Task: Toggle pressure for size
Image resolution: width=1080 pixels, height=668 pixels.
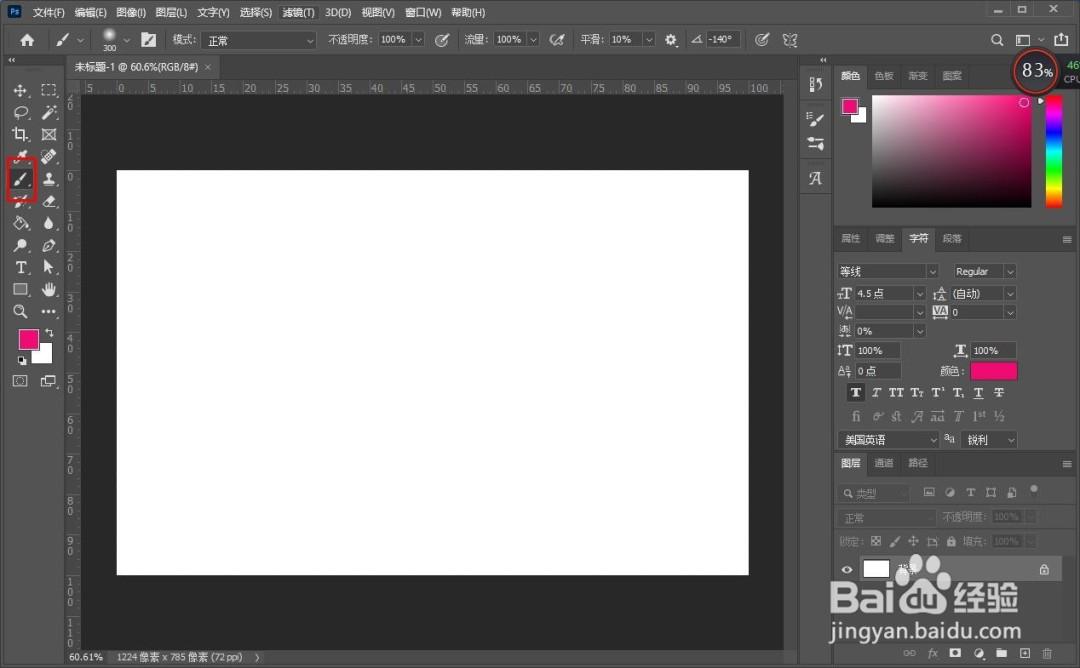Action: [x=762, y=40]
